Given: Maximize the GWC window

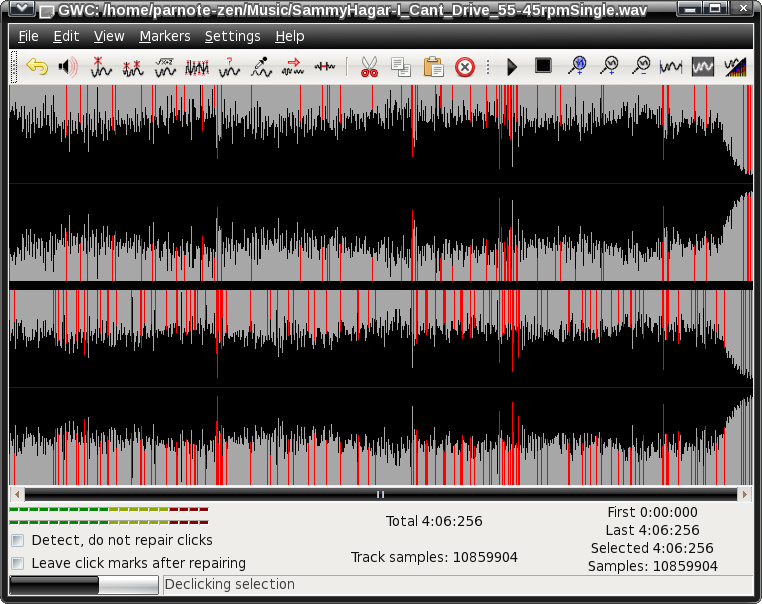Looking at the screenshot, I should [x=715, y=8].
